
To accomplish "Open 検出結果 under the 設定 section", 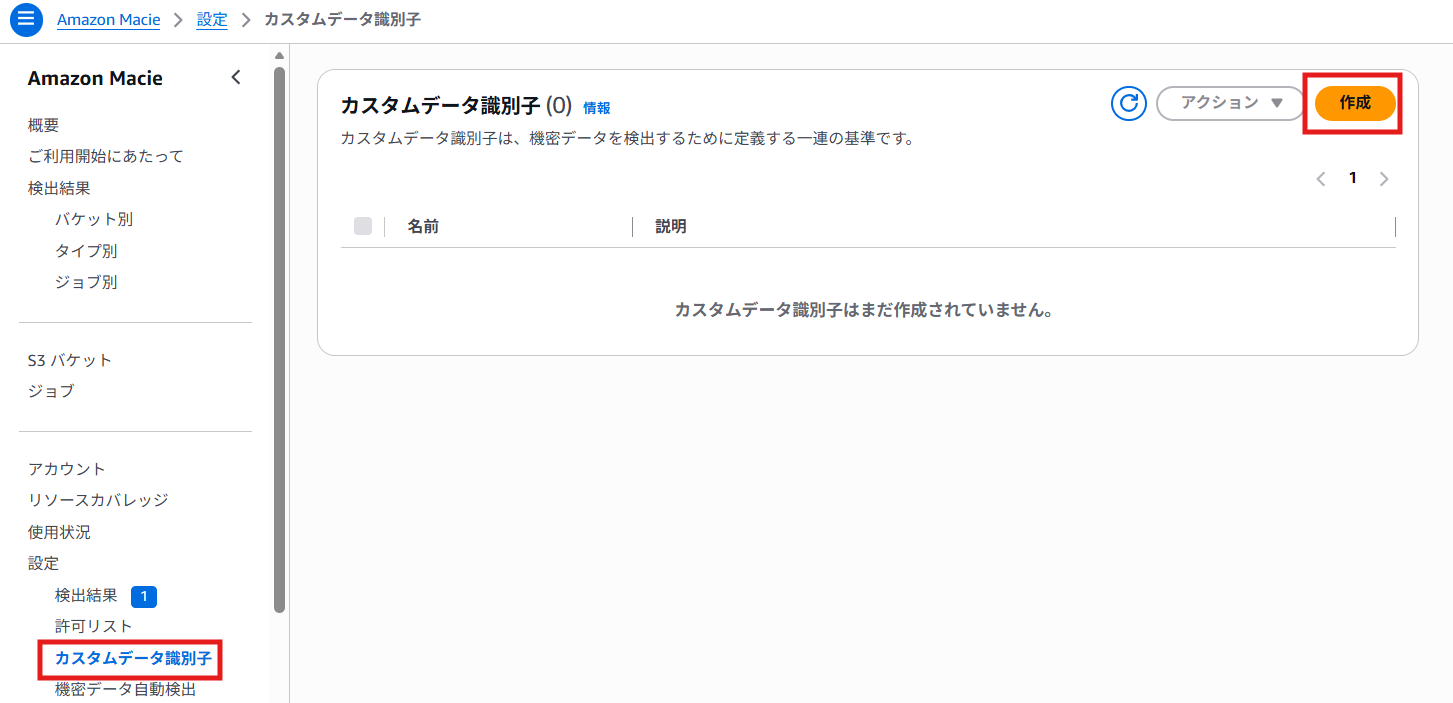I will click(x=86, y=596).
